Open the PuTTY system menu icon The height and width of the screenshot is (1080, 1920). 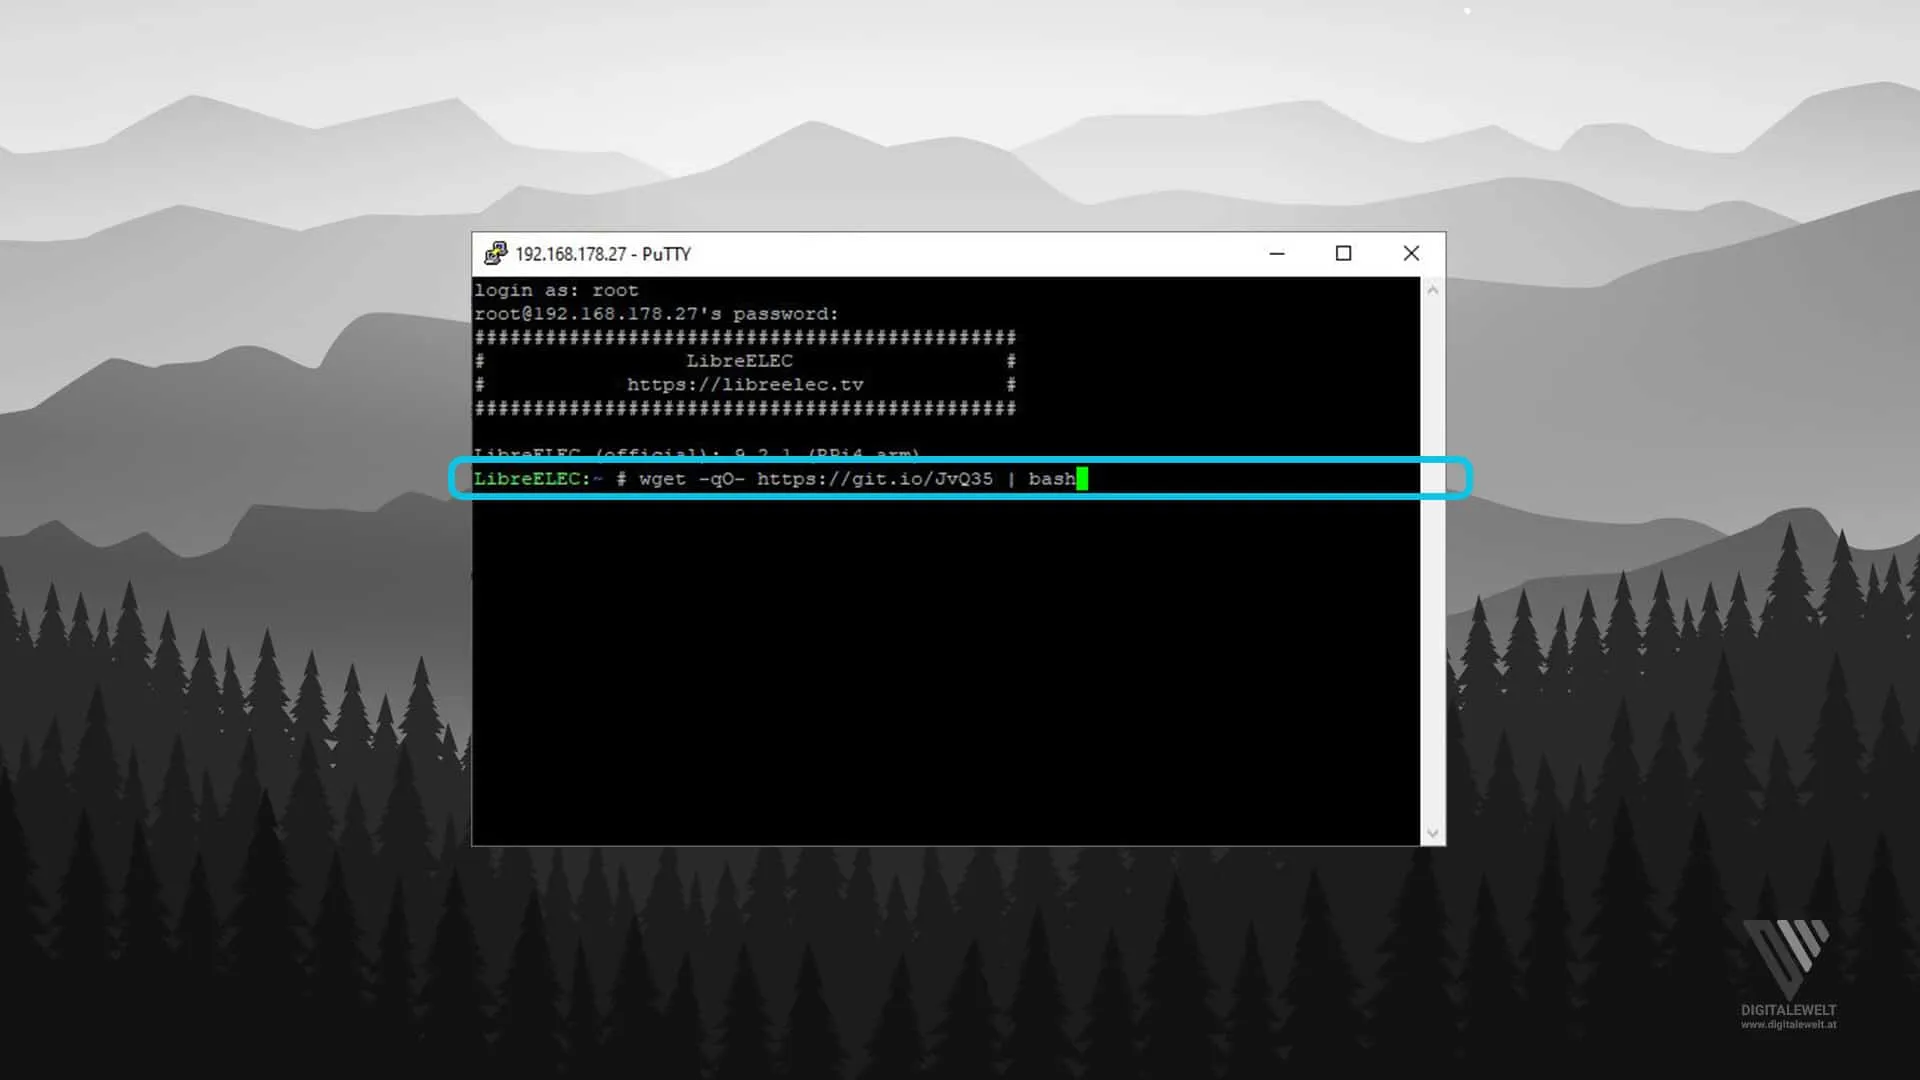click(495, 254)
